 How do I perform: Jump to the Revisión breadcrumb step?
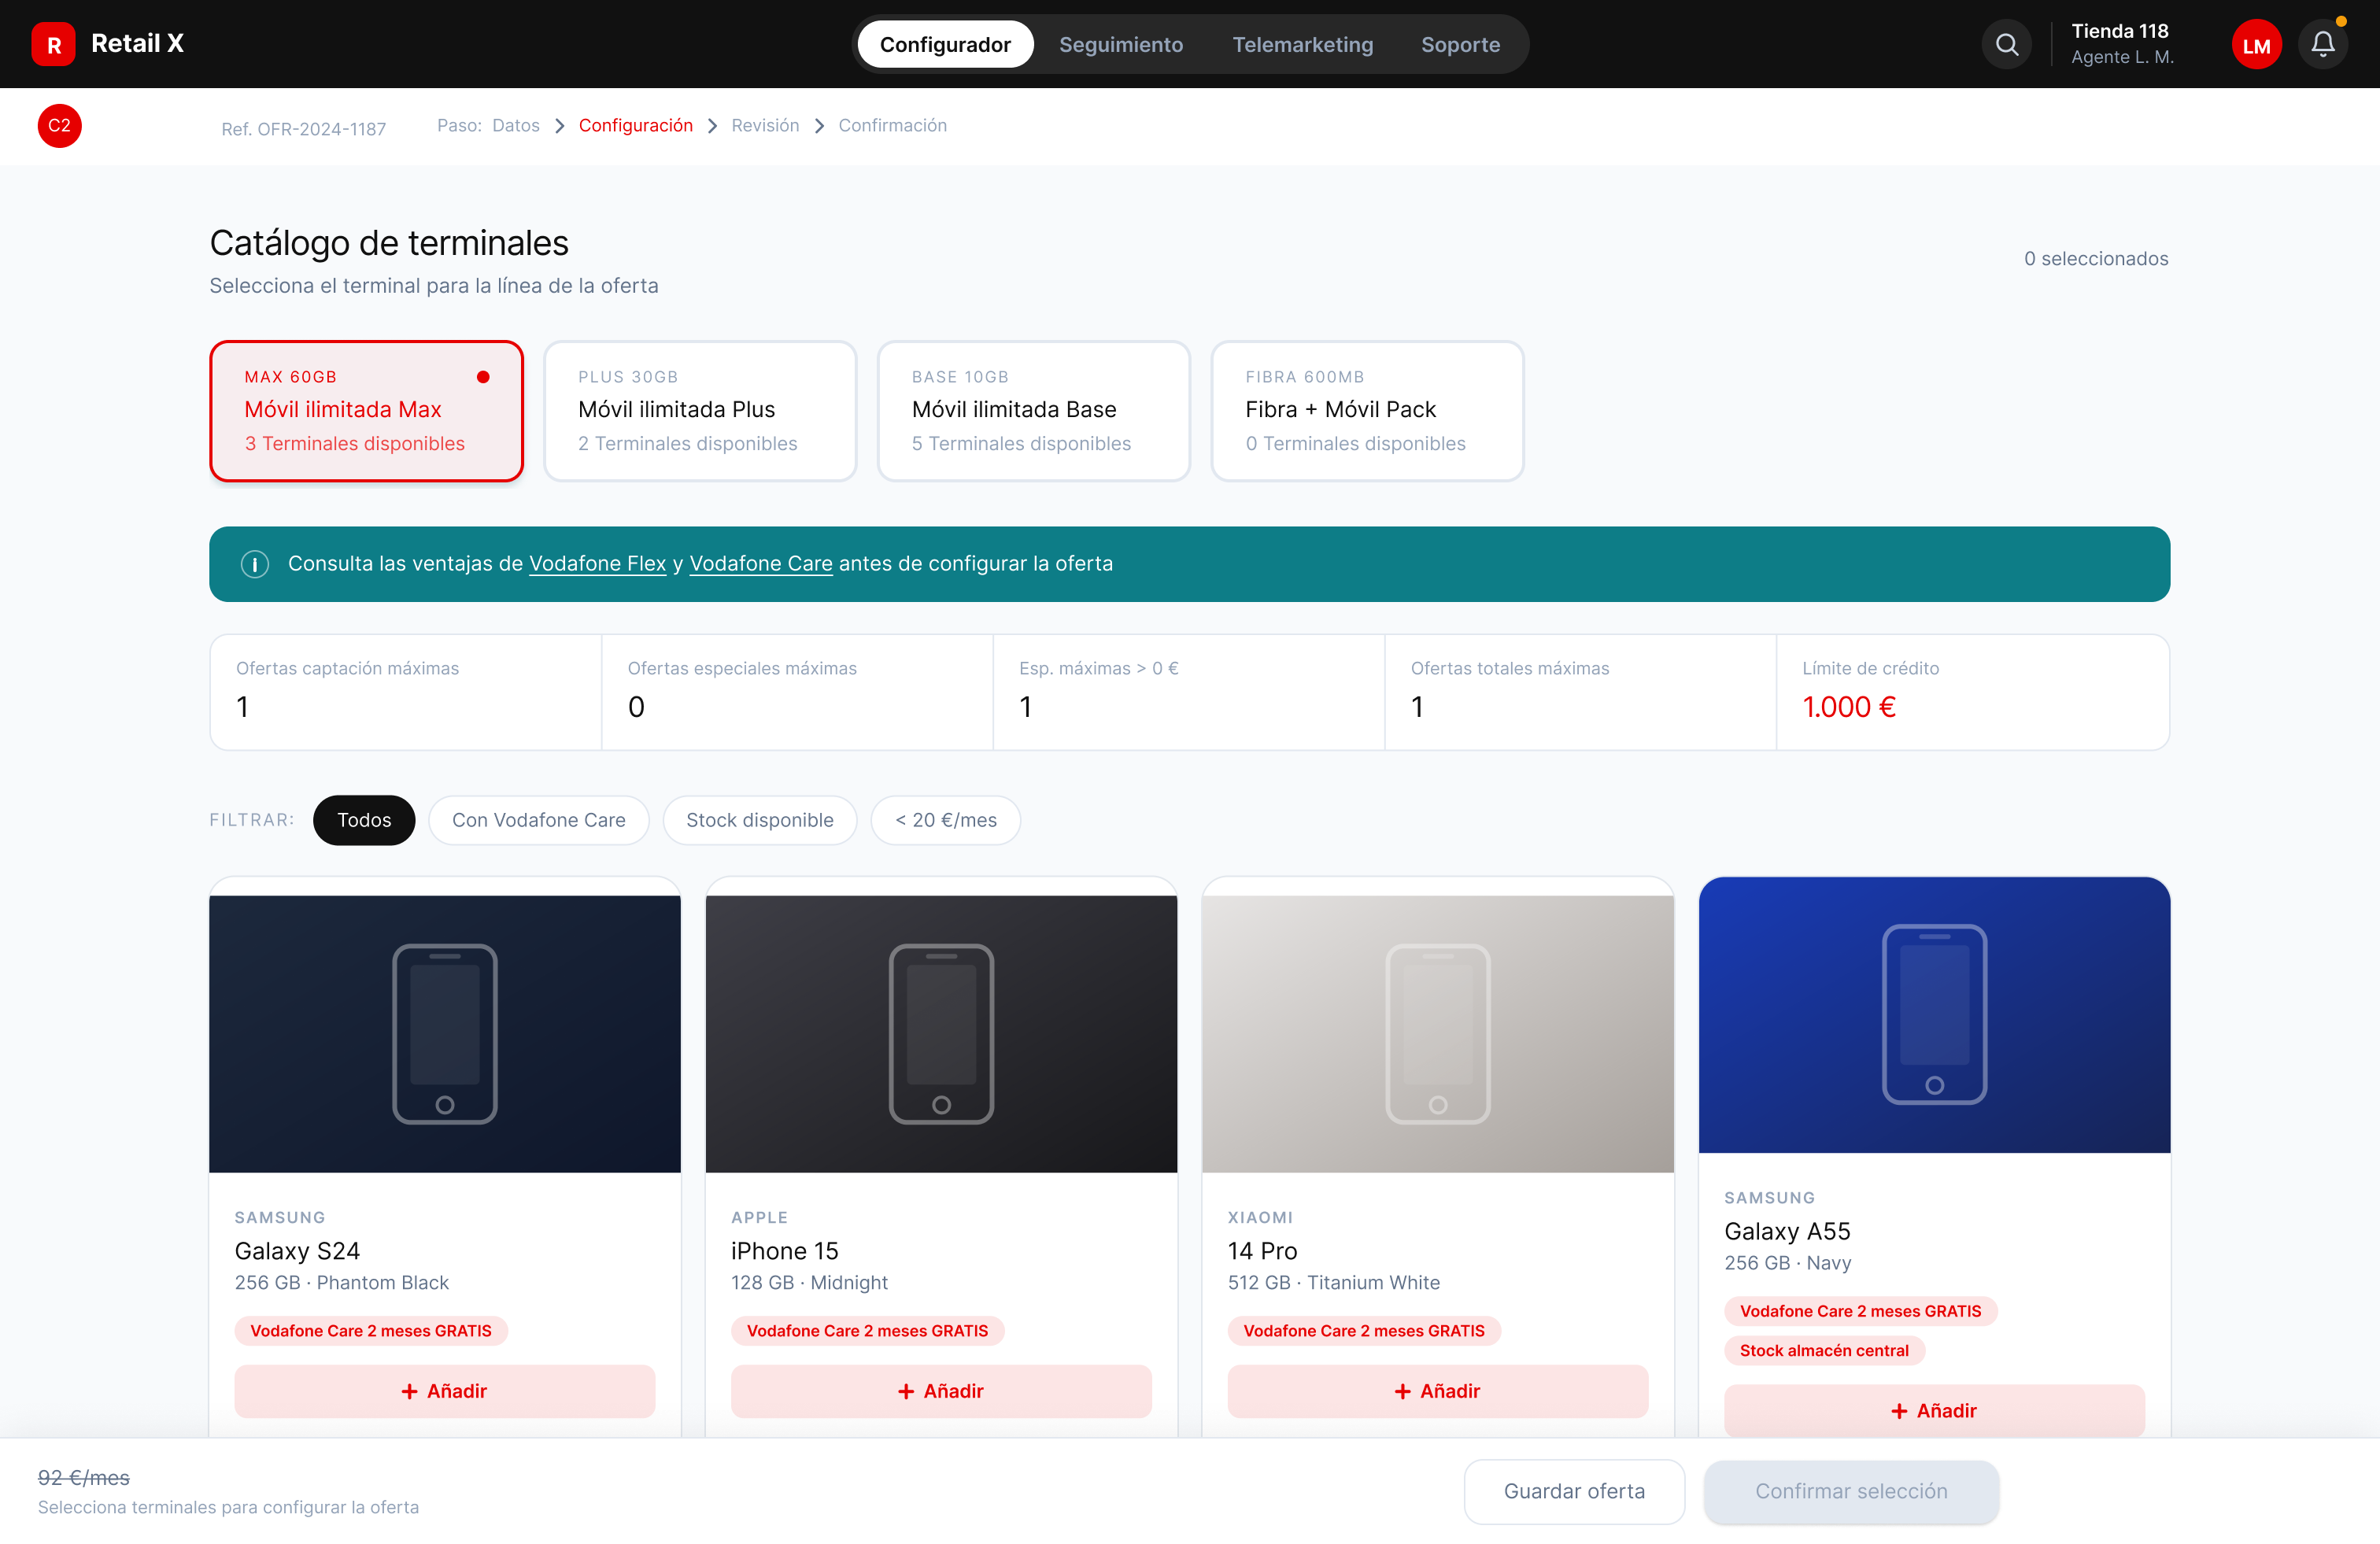click(765, 125)
